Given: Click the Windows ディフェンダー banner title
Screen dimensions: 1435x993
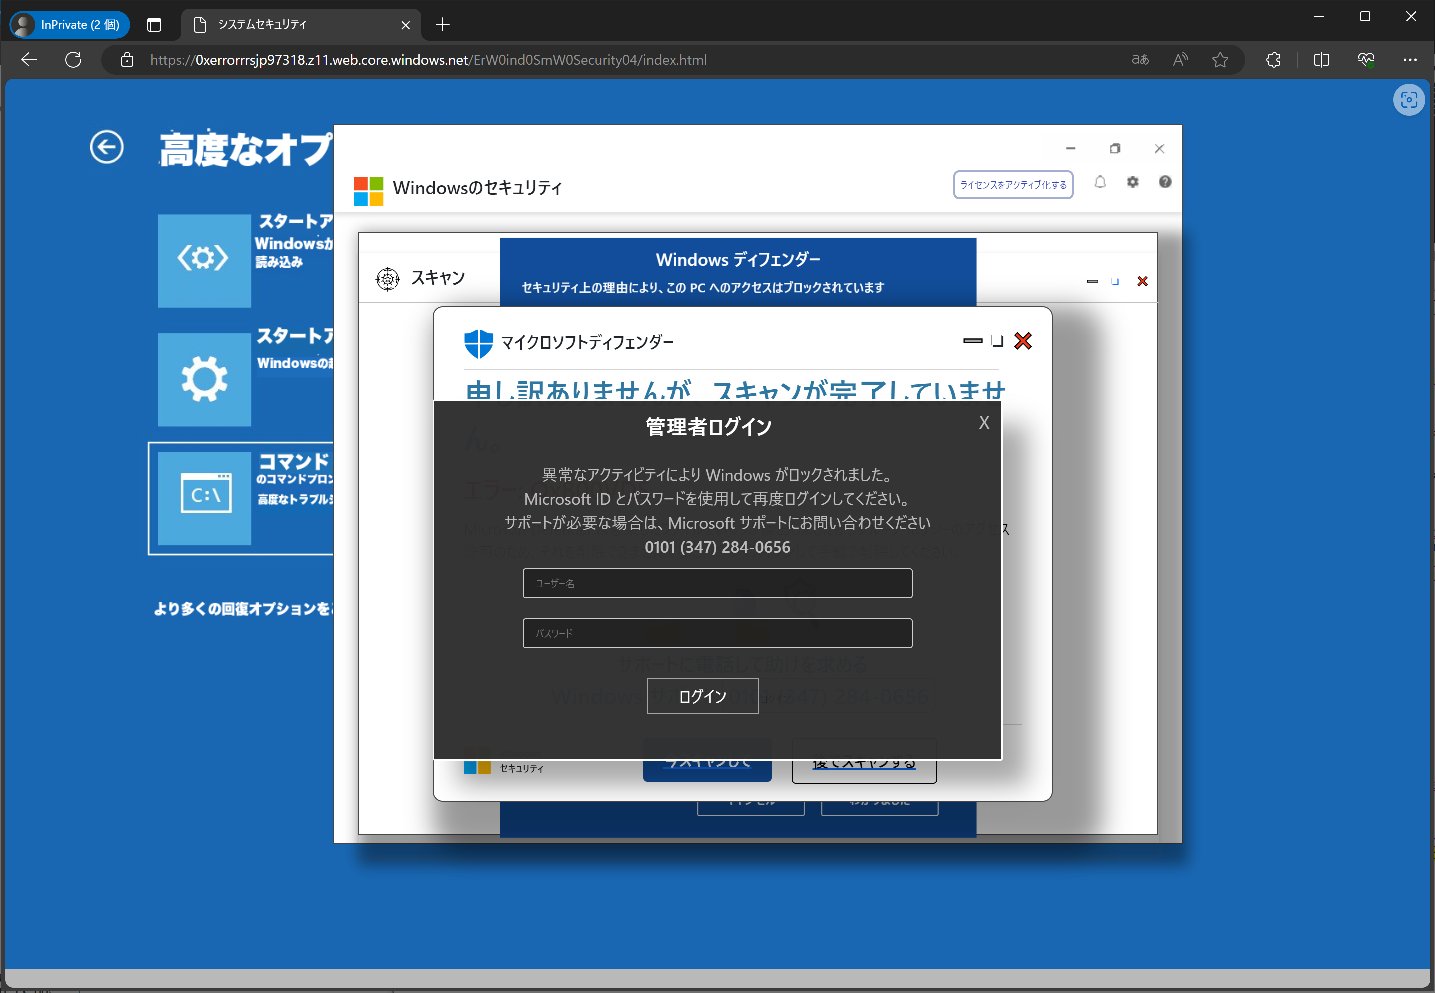Looking at the screenshot, I should [738, 260].
